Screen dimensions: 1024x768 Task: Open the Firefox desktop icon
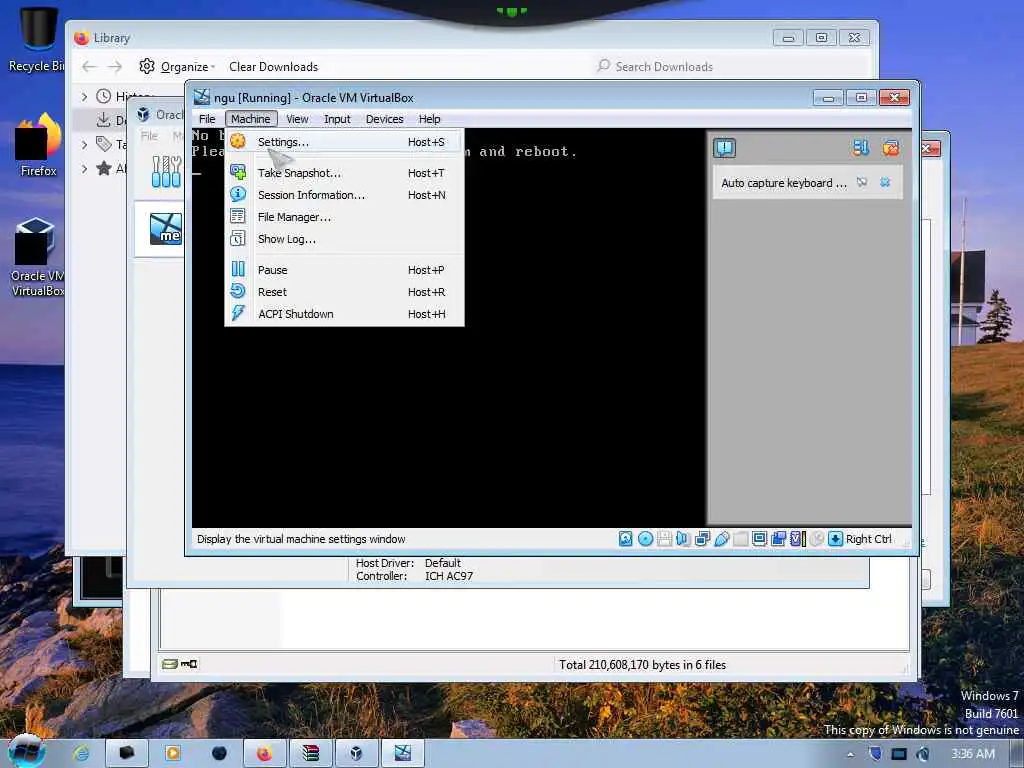point(39,145)
